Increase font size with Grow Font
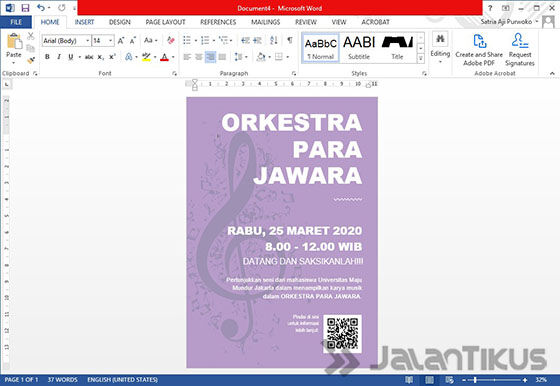This screenshot has width=560, height=386. (x=121, y=41)
